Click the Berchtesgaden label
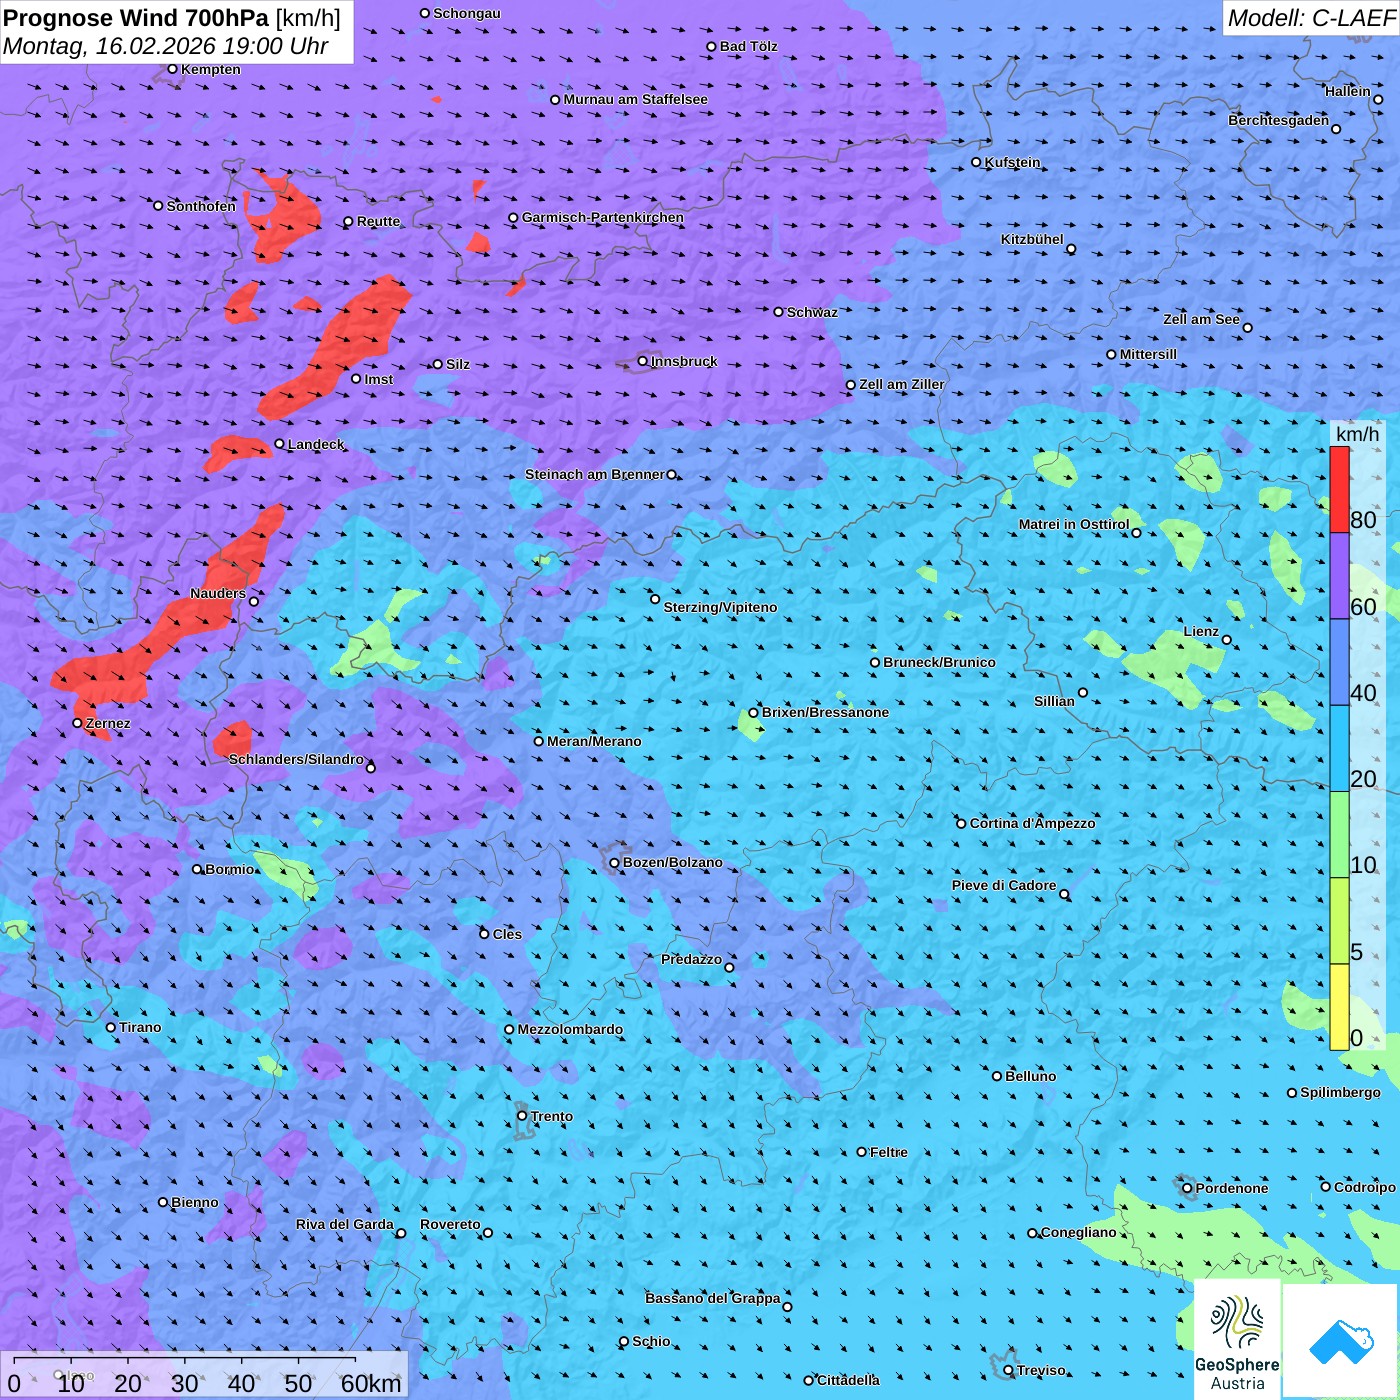Viewport: 1400px width, 1400px height. pyautogui.click(x=1279, y=120)
